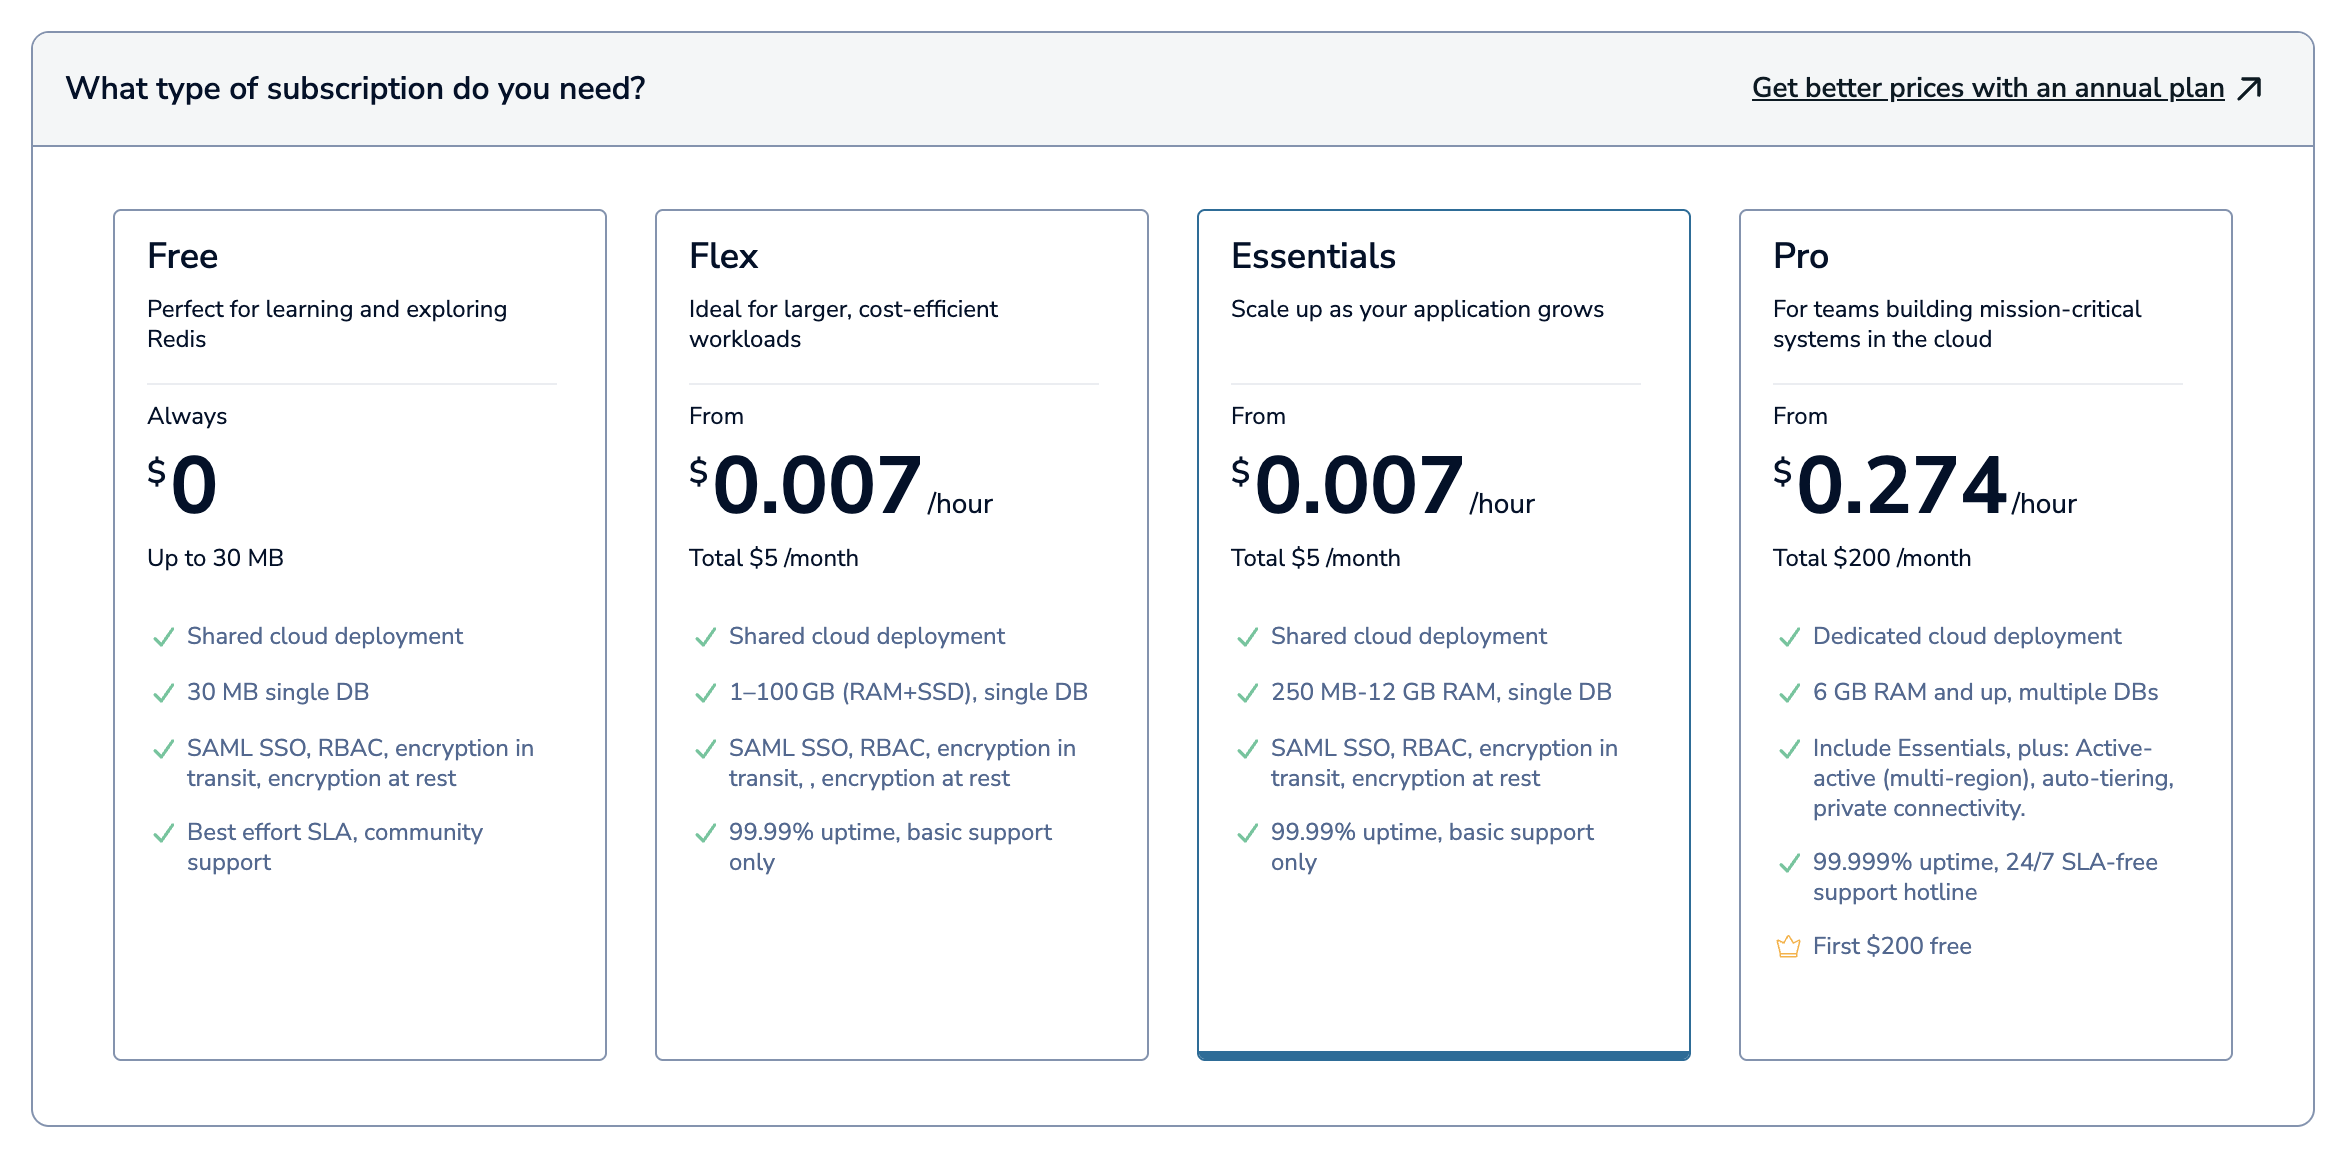Image resolution: width=2340 pixels, height=1154 pixels.
Task: Click 'Dedicated cloud deployment' feature text
Action: click(x=1967, y=636)
